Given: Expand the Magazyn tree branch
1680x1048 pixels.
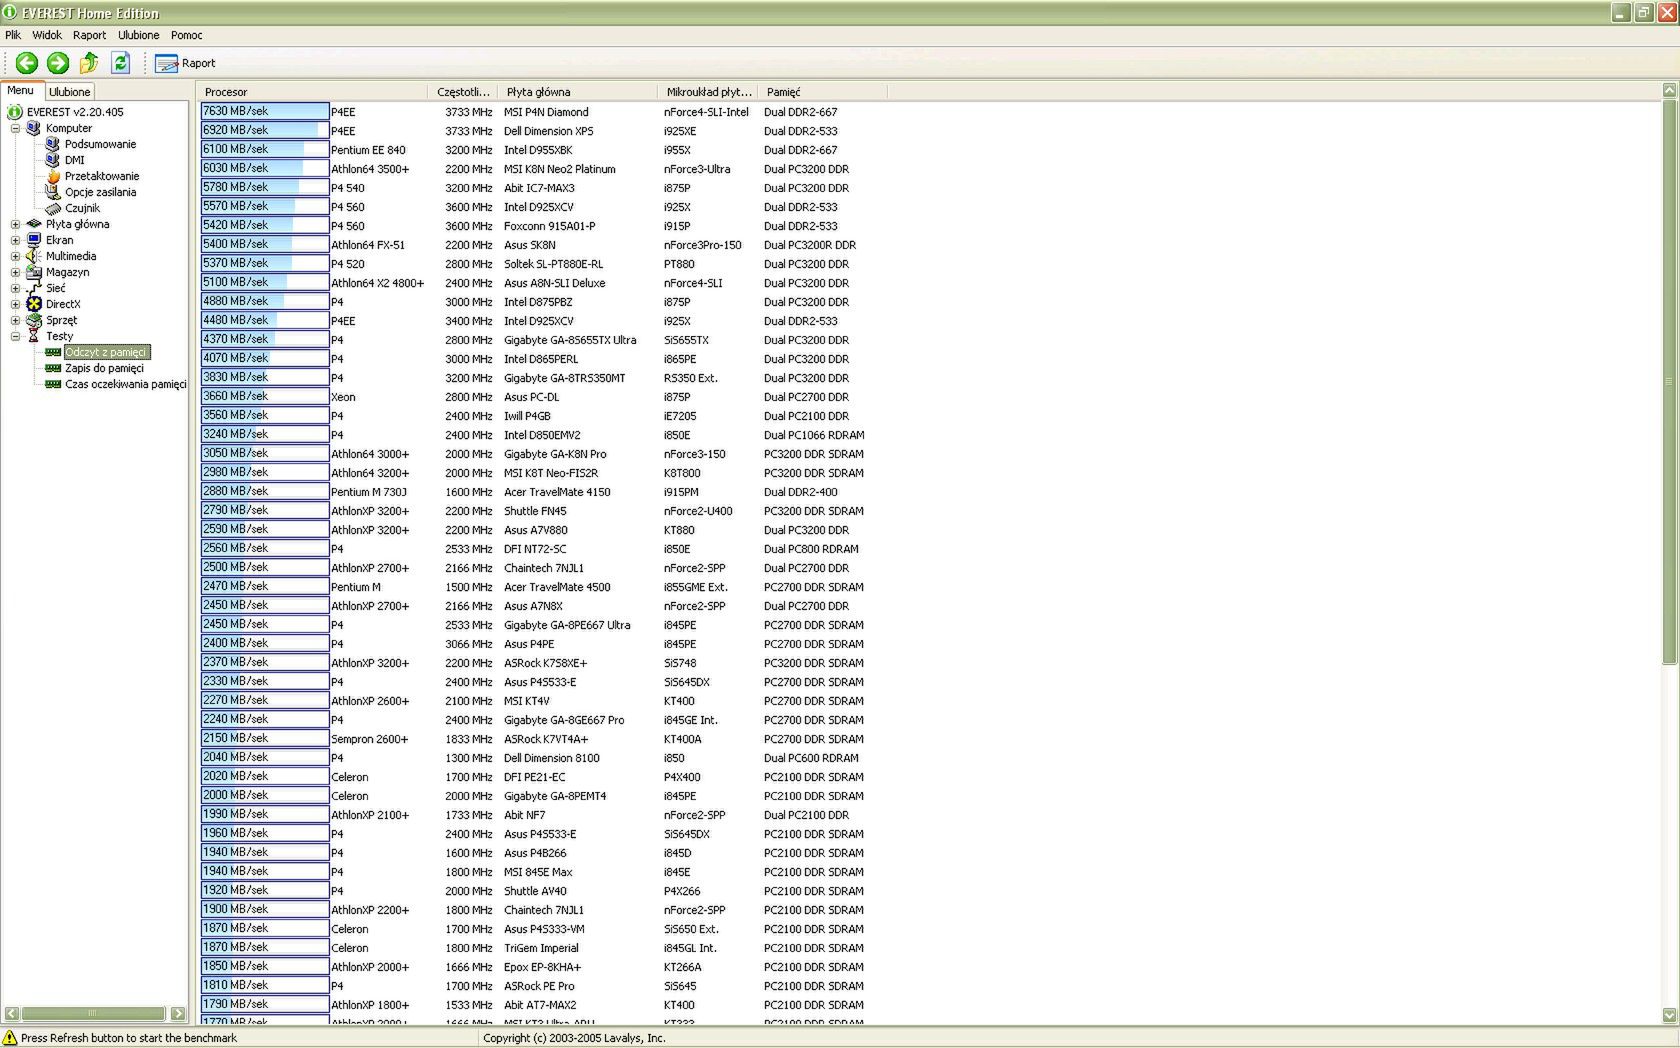Looking at the screenshot, I should coord(15,272).
